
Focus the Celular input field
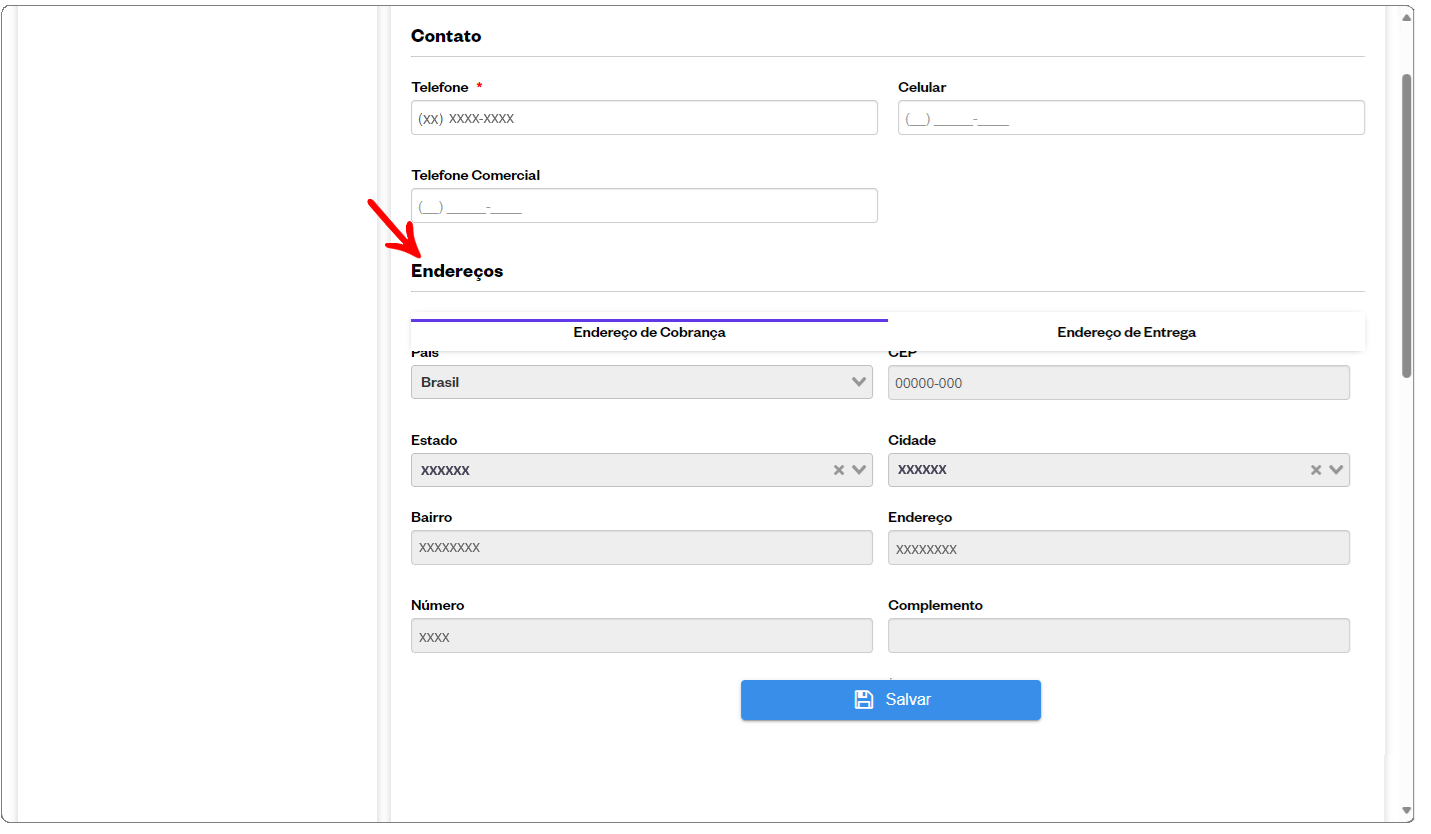1130,118
